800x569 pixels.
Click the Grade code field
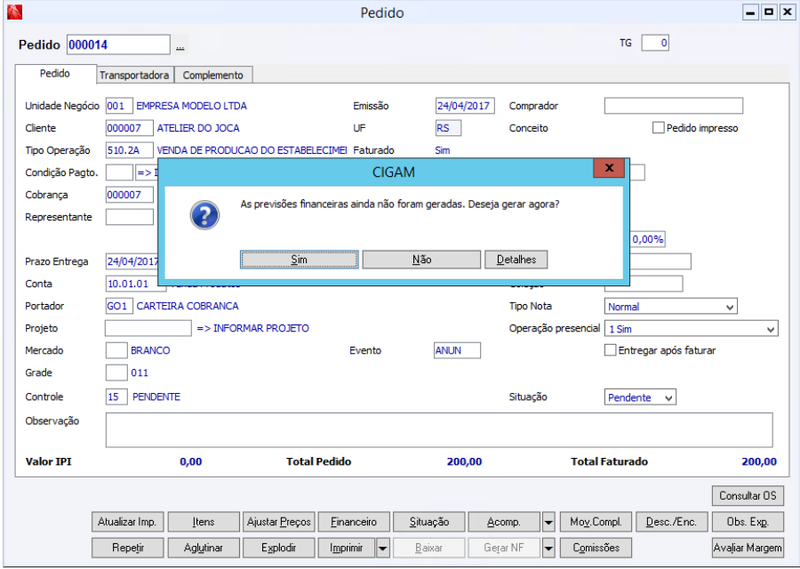tap(116, 373)
